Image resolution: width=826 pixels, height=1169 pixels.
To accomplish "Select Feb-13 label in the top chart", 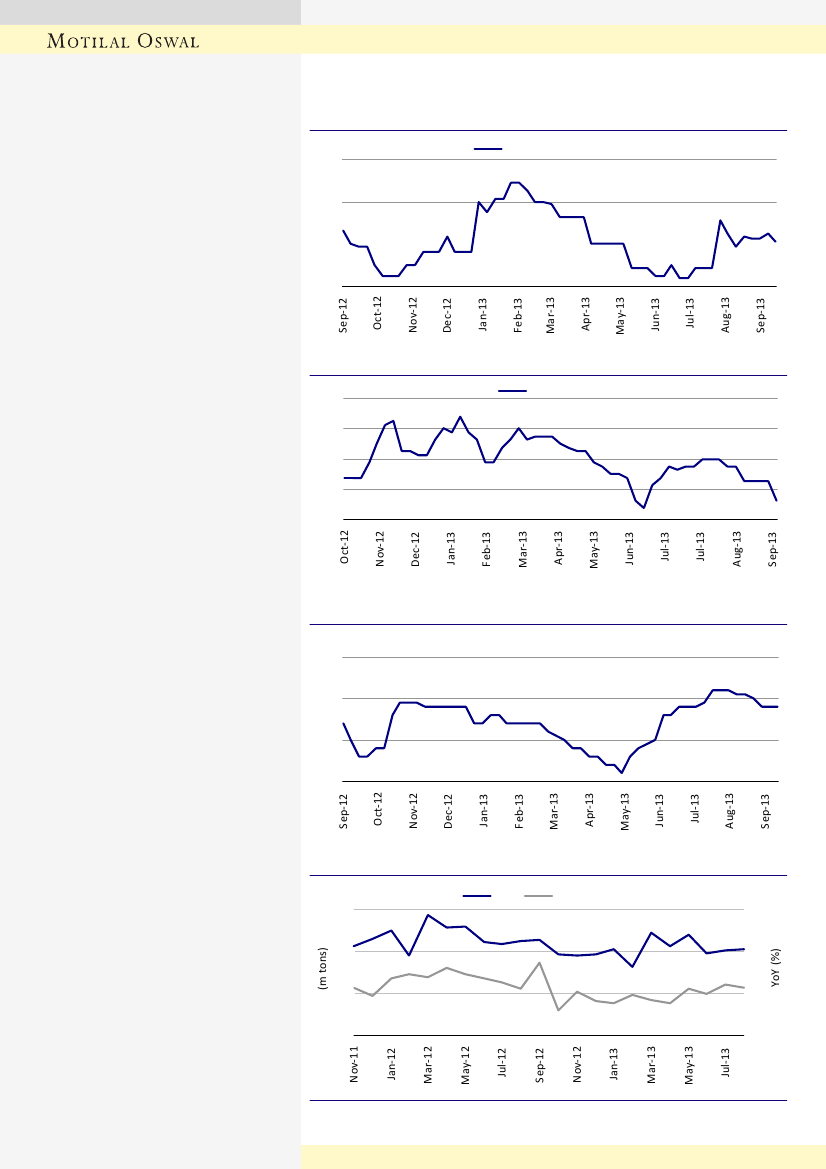I will [x=517, y=313].
